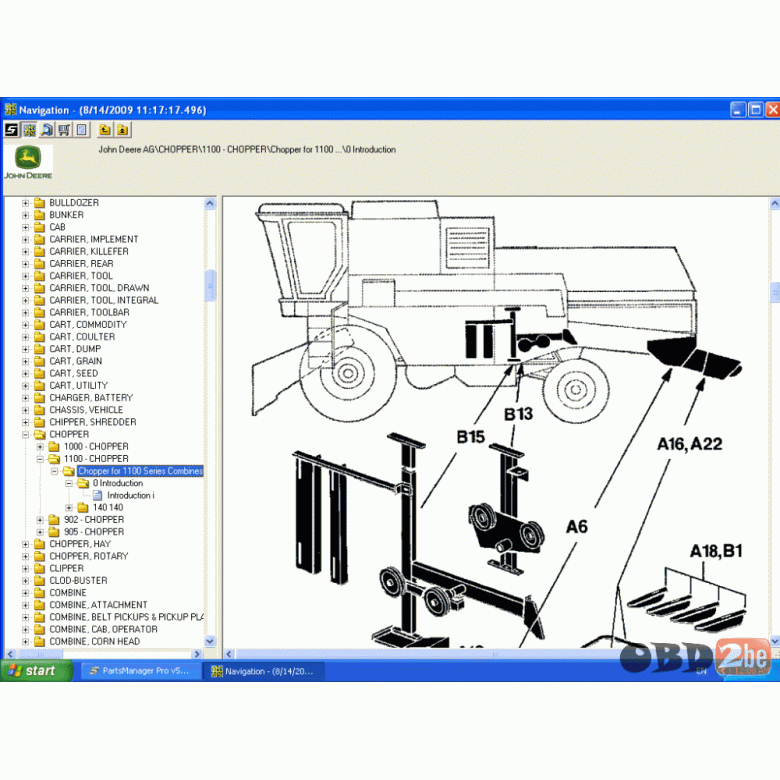Screen dimensions: 780x780
Task: Select the CART, GRAIN tree item
Action: point(75,361)
